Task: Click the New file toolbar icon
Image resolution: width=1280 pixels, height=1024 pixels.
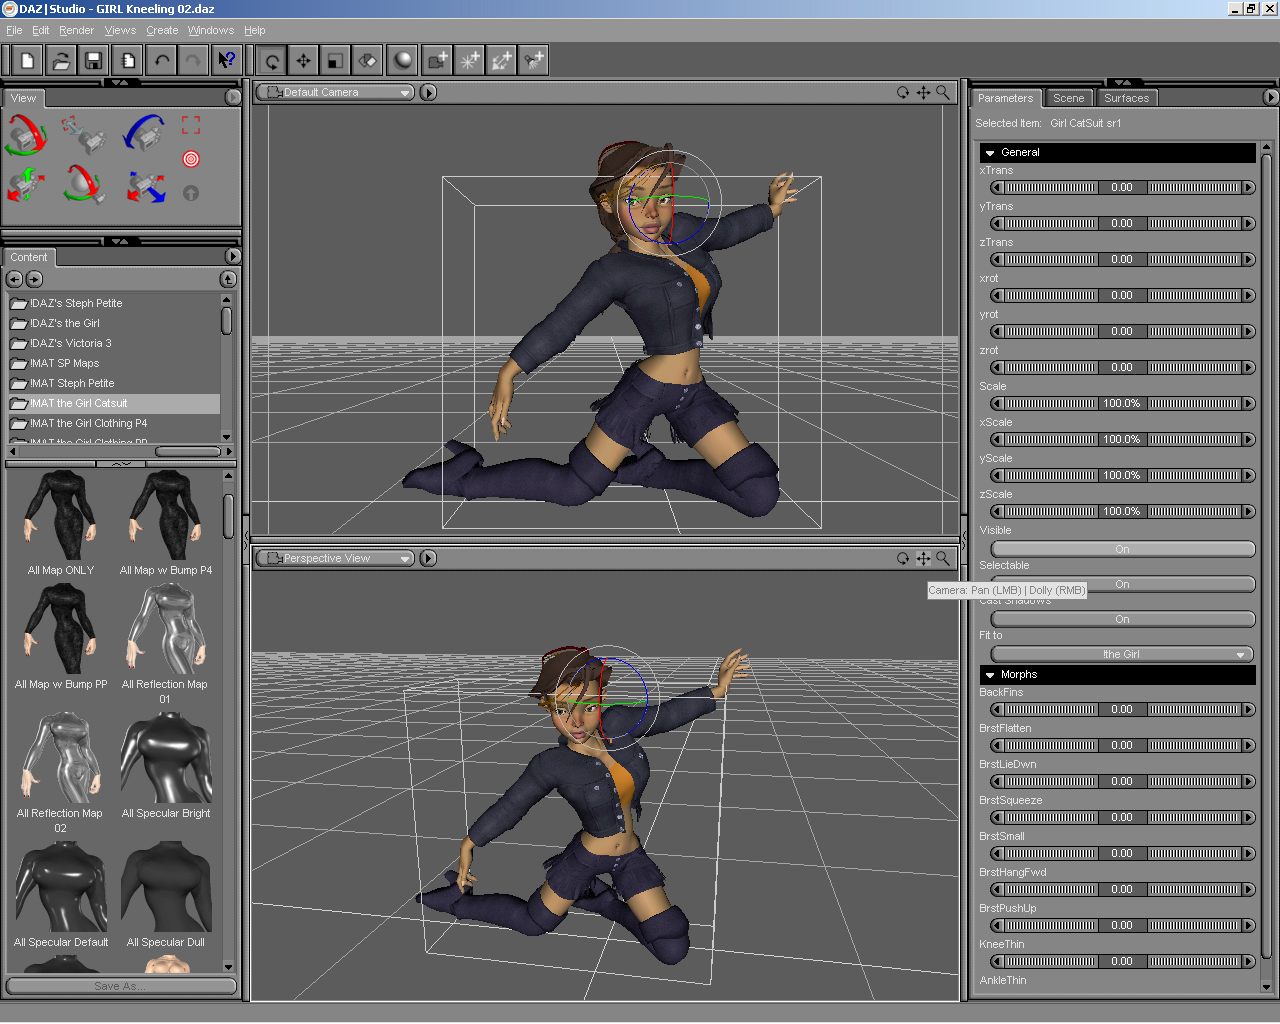Action: pos(28,61)
